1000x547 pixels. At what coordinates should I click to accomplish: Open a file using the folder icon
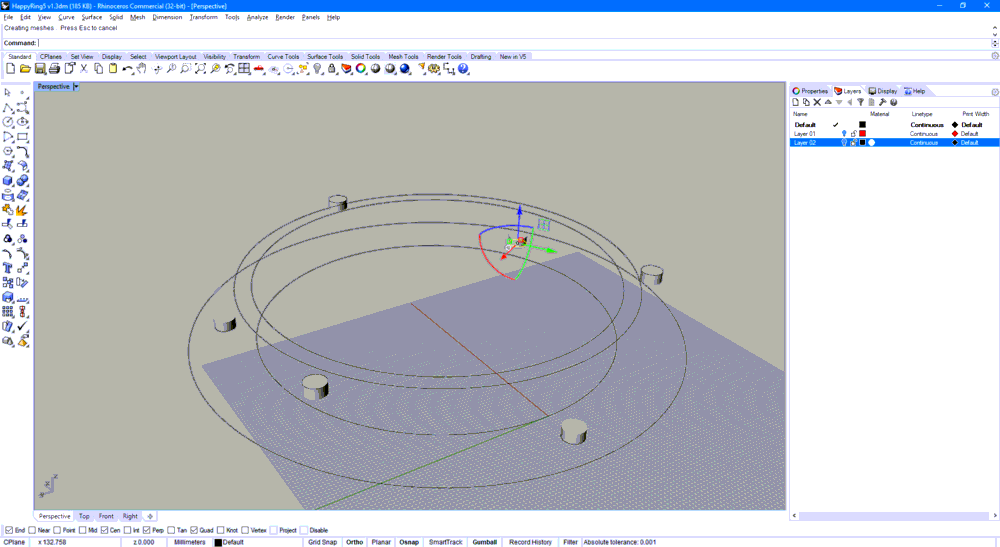[x=26, y=69]
